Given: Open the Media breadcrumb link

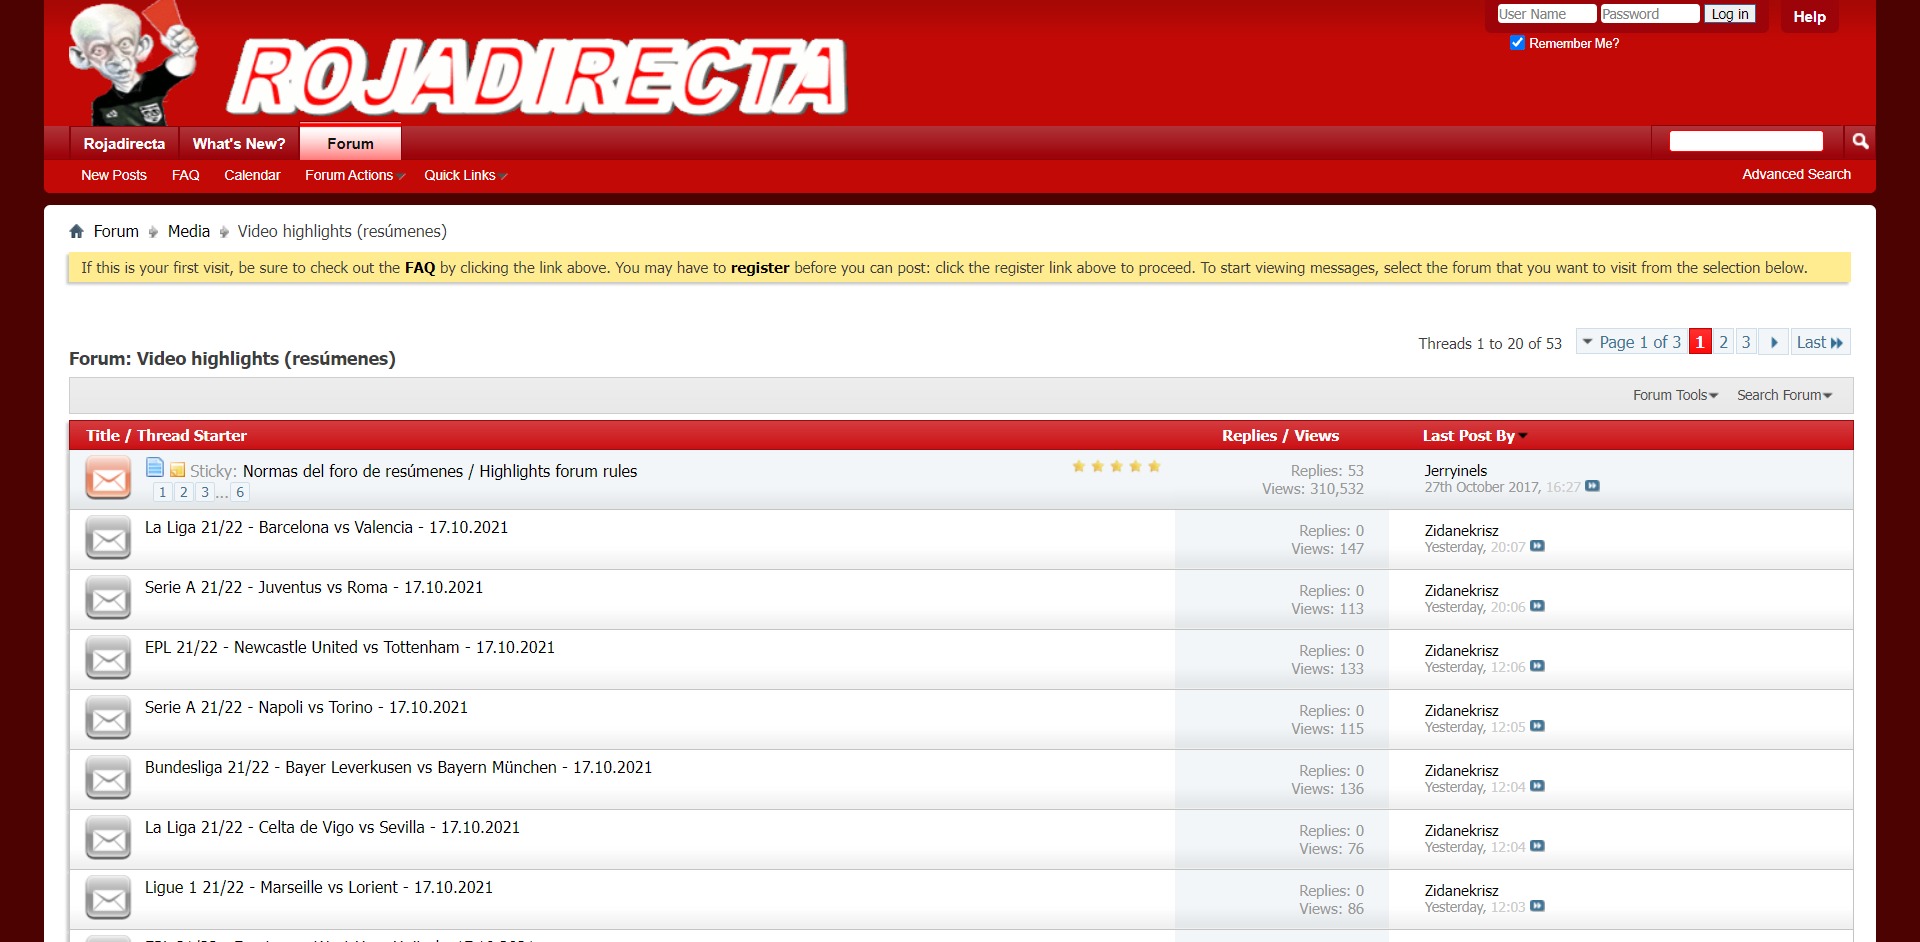Looking at the screenshot, I should [x=189, y=232].
